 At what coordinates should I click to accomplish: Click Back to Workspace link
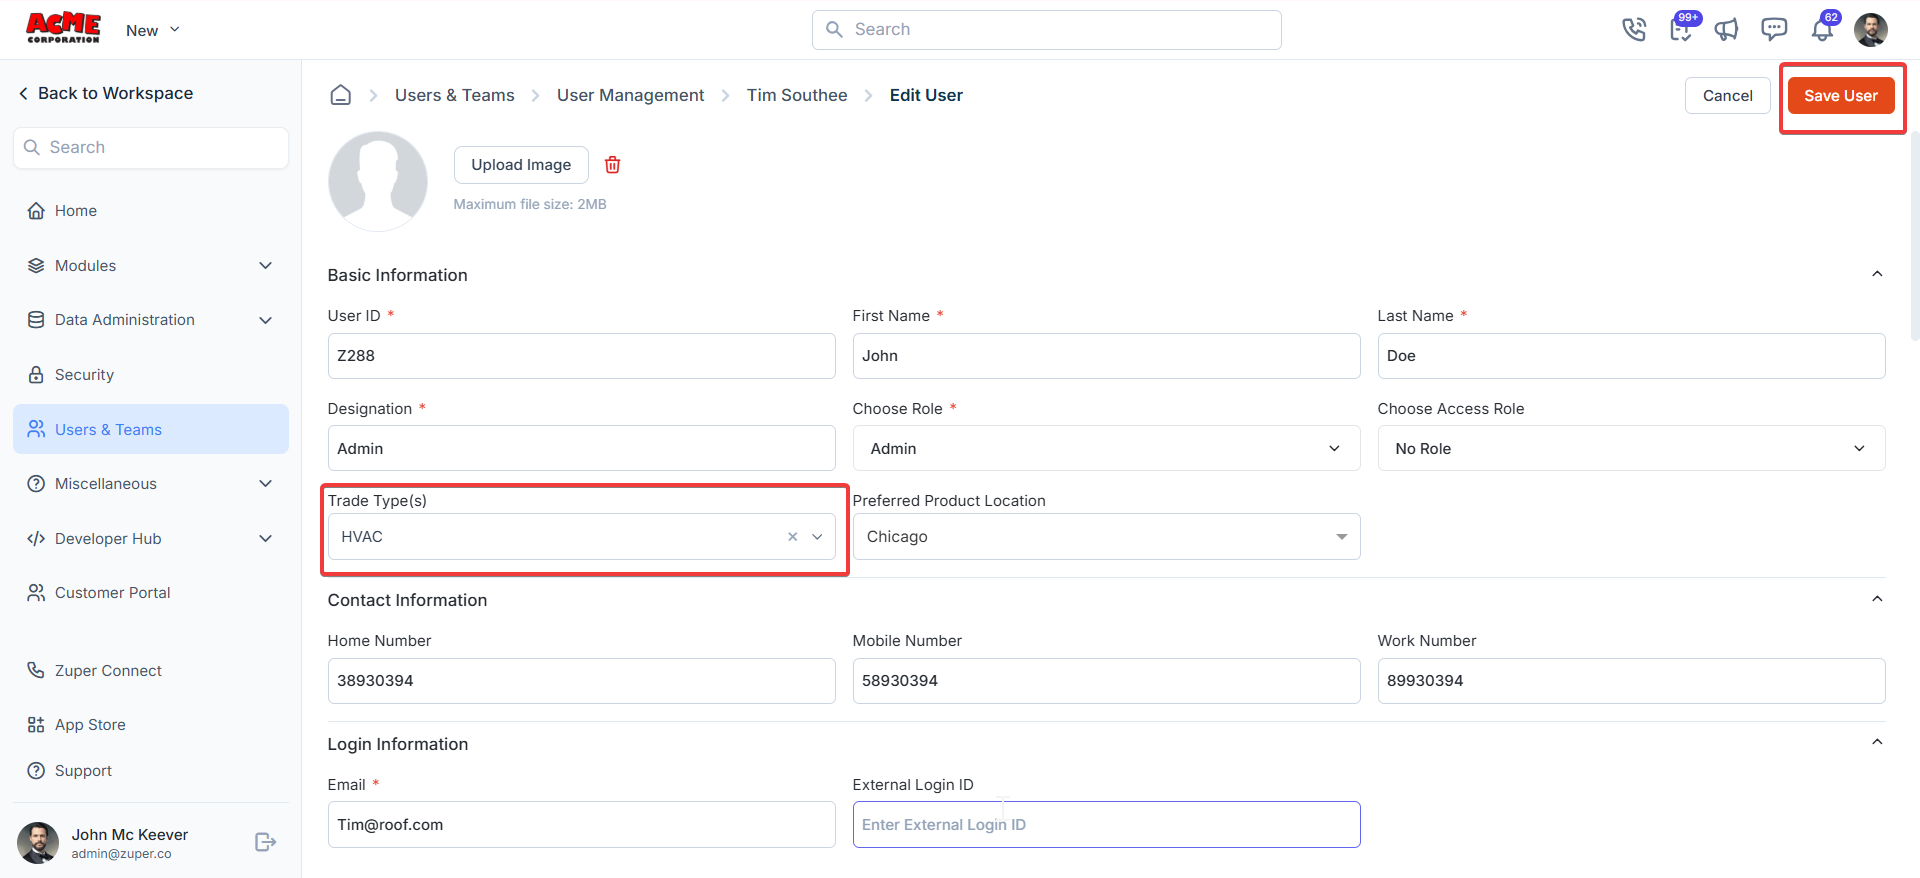point(105,93)
